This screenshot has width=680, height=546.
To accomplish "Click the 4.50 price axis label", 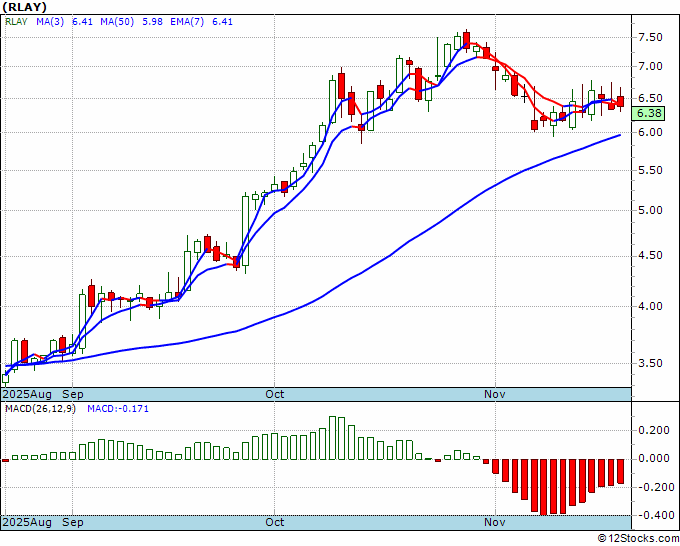I will click(x=650, y=255).
